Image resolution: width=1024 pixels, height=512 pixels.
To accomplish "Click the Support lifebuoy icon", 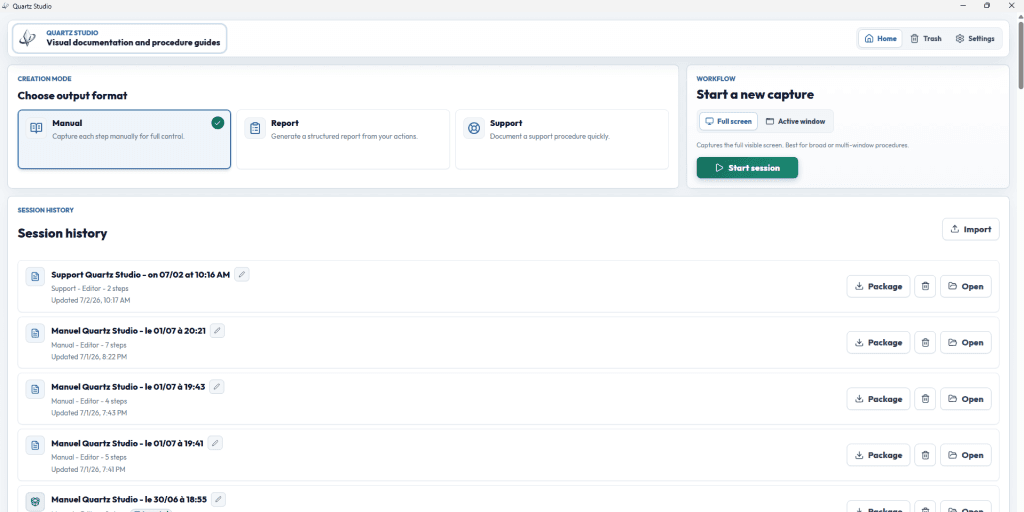I will [x=474, y=128].
